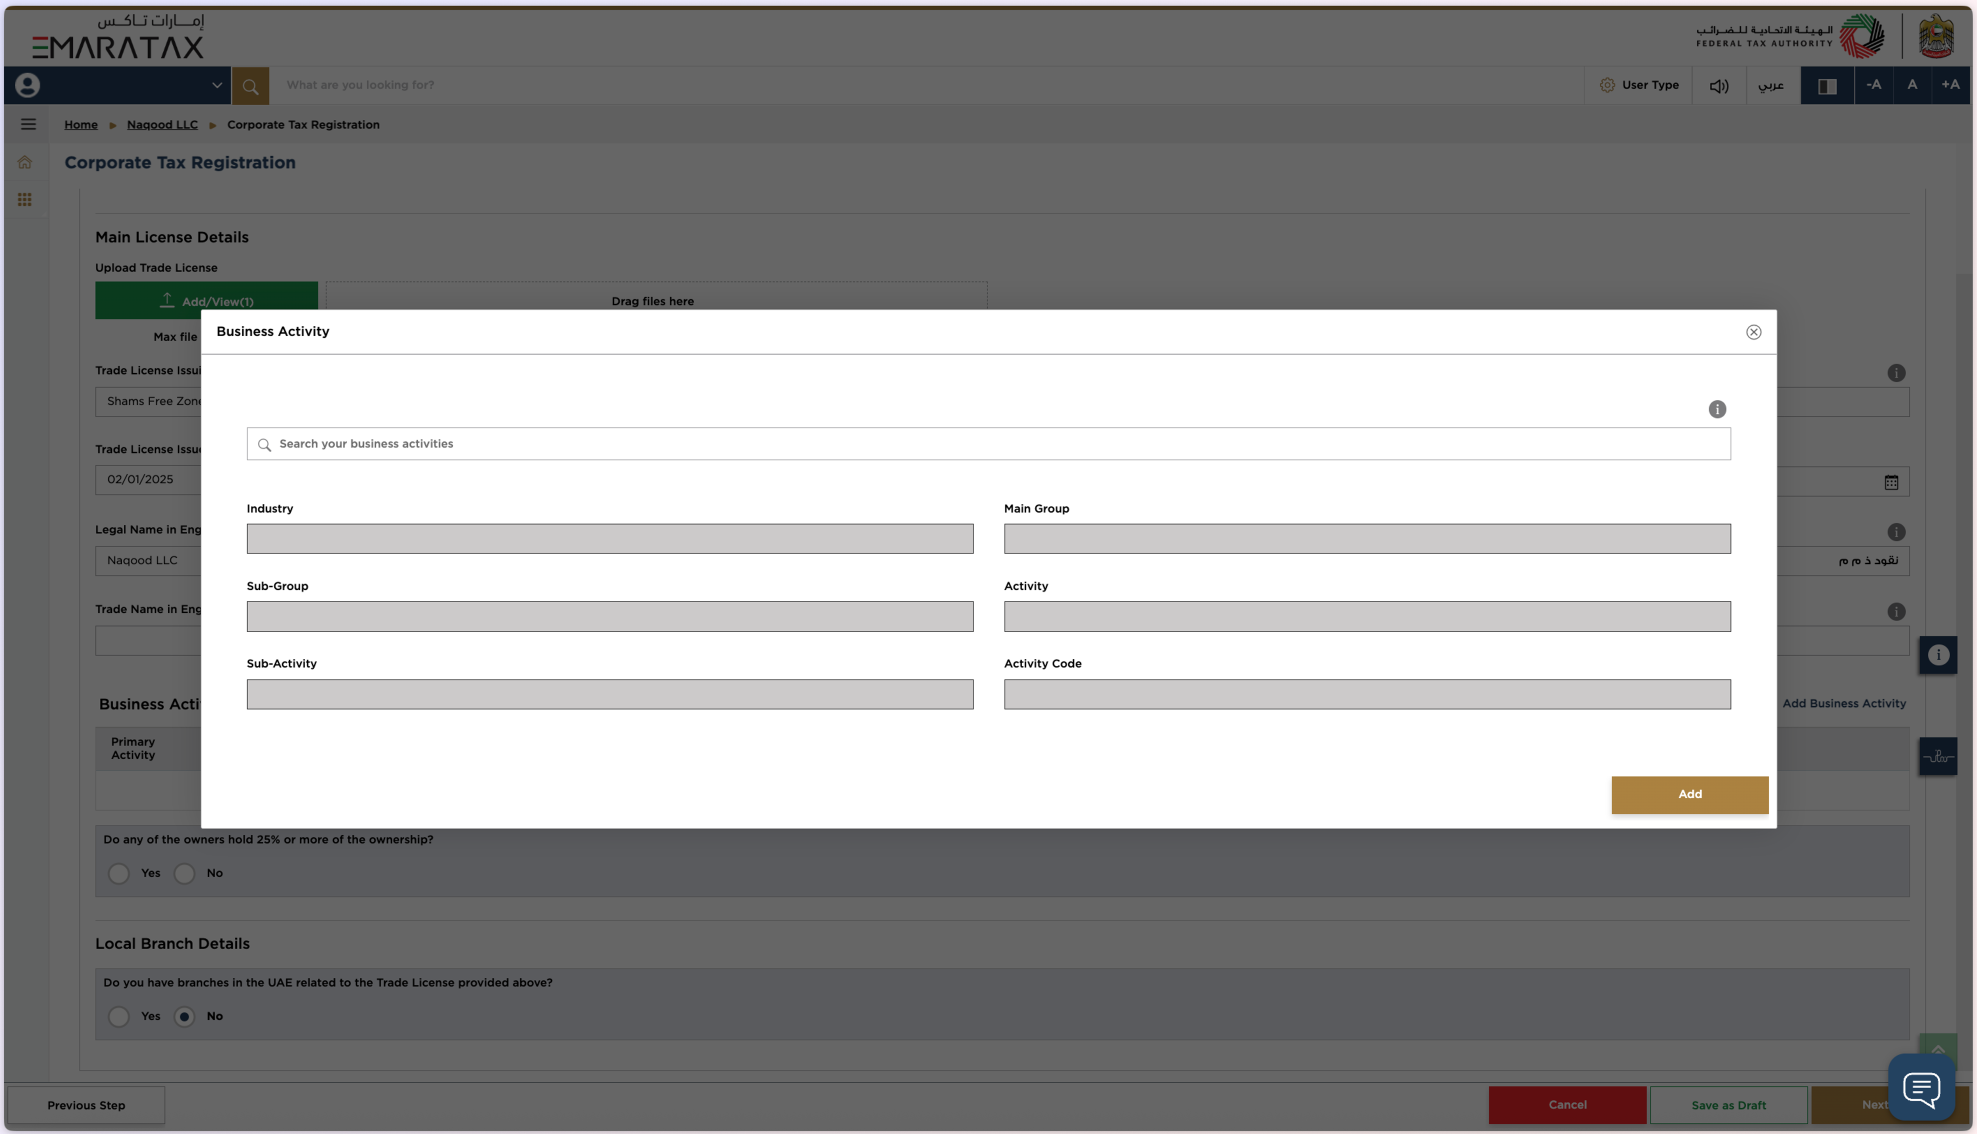Select No for 25% ownership question
The width and height of the screenshot is (1977, 1134).
pos(185,874)
